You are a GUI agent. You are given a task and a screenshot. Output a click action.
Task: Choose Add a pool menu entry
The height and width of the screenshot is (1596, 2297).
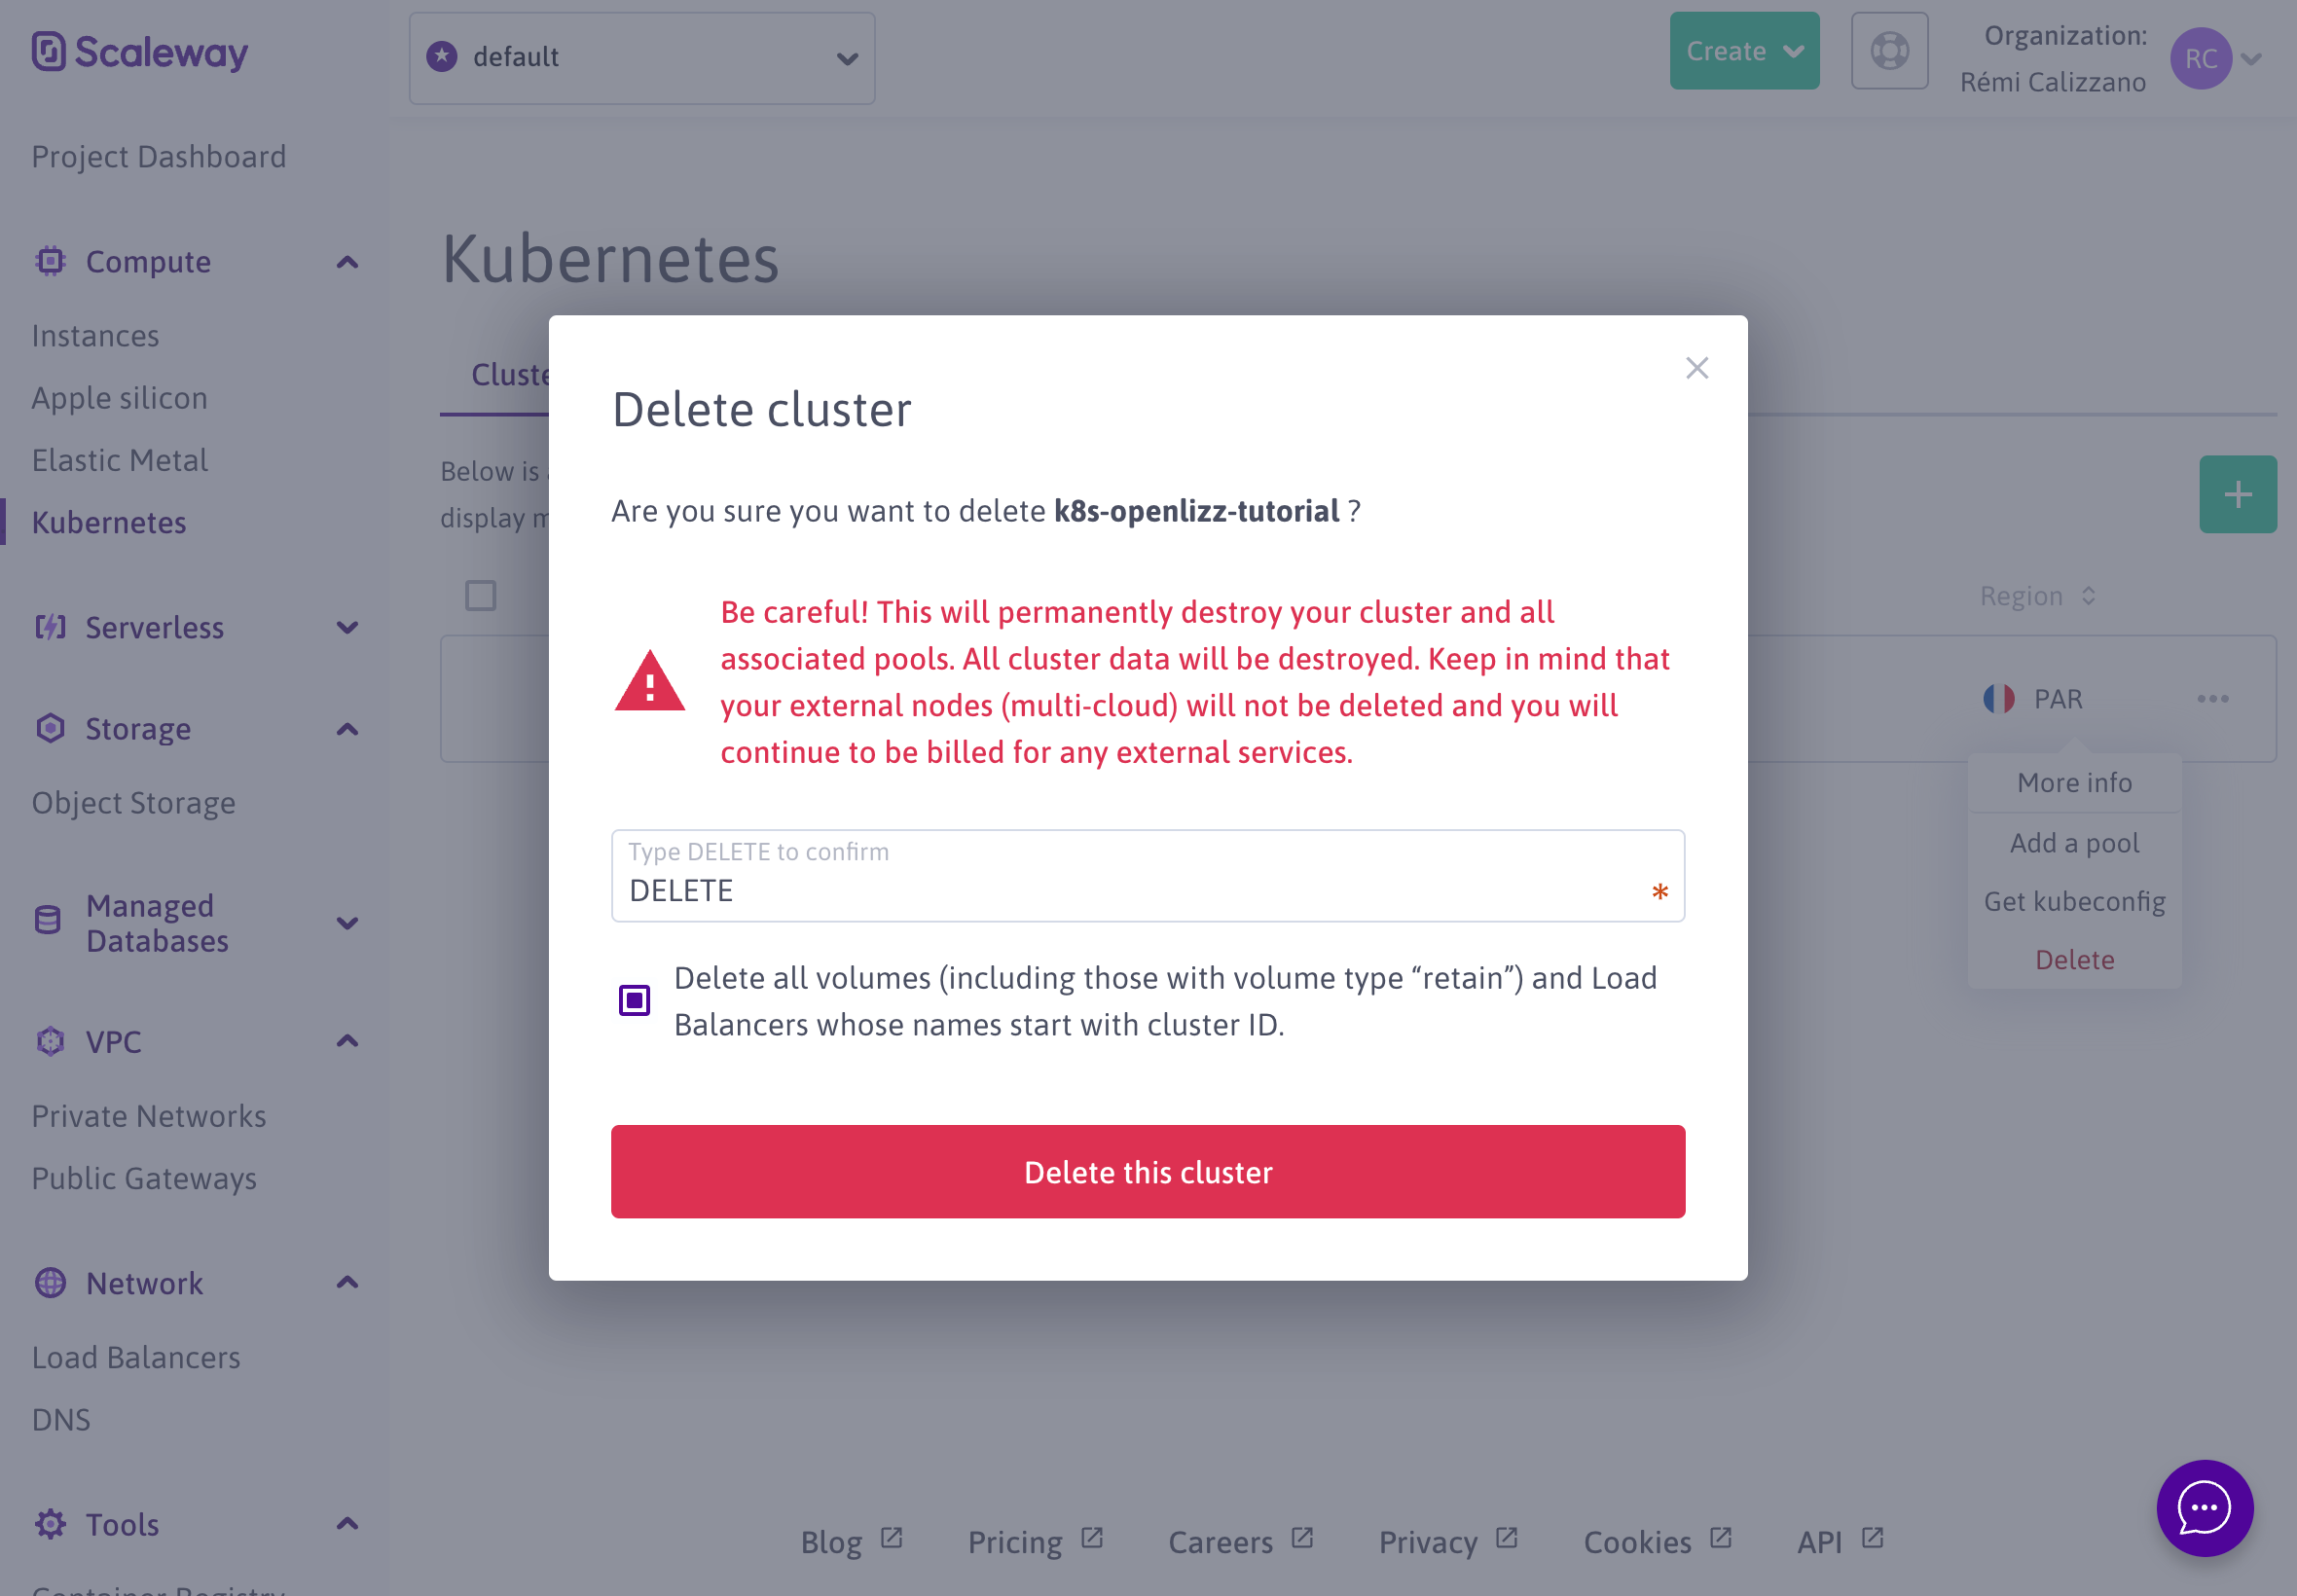click(x=2074, y=843)
